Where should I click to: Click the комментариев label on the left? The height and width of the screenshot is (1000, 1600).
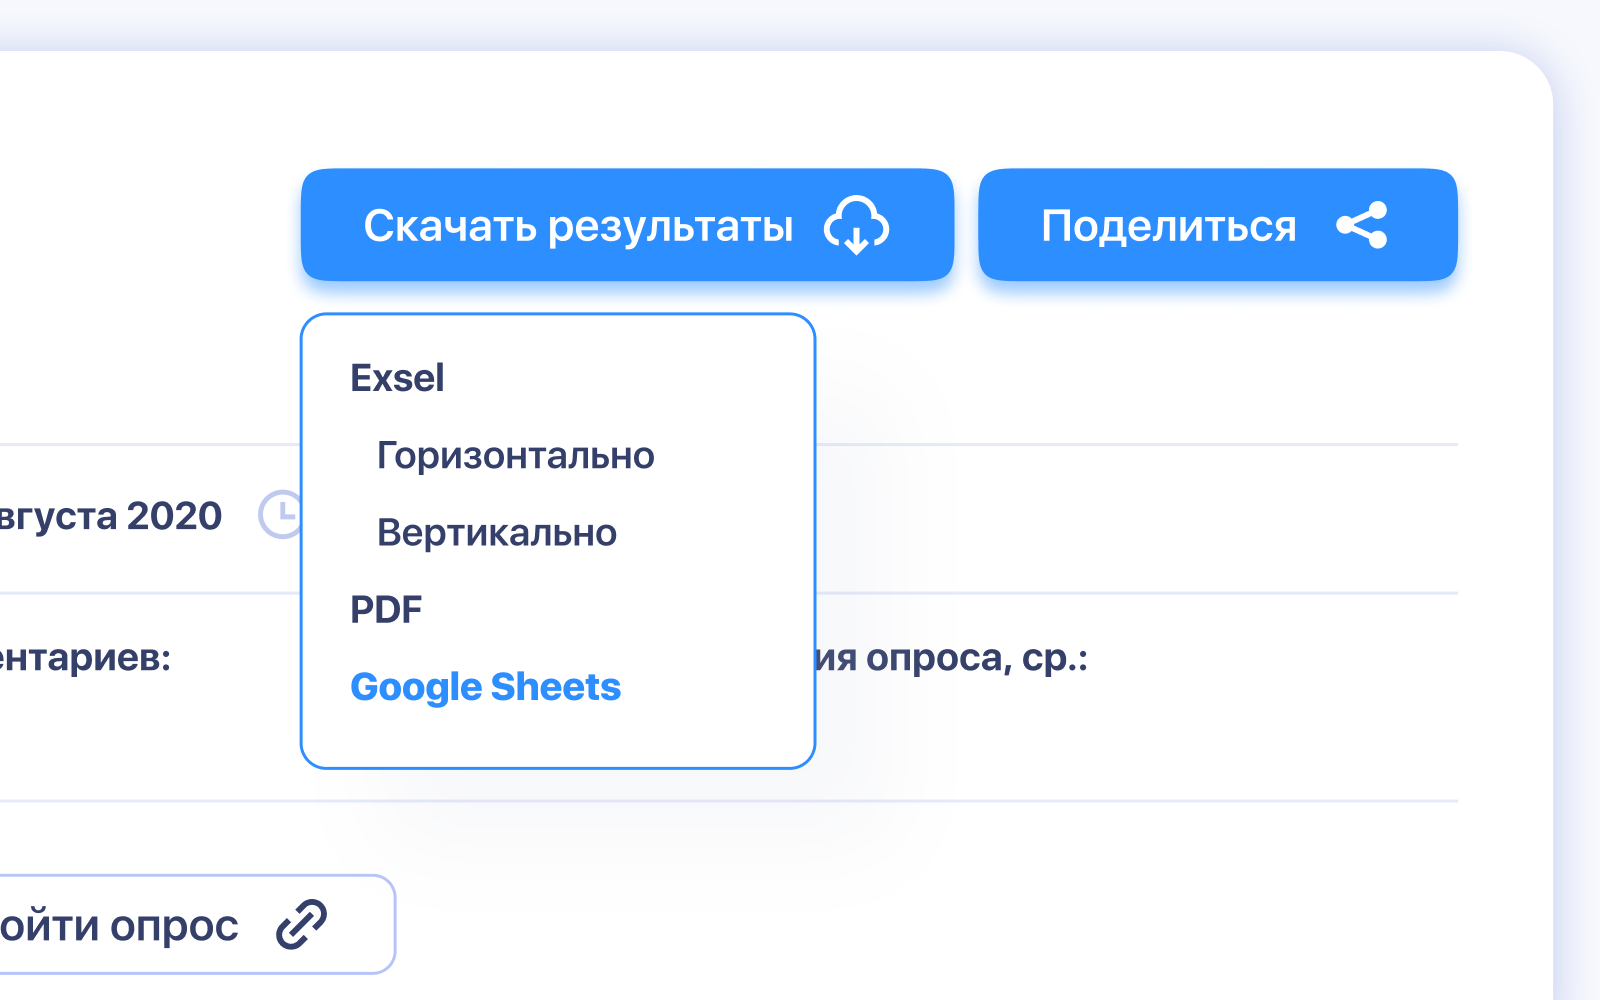point(85,658)
